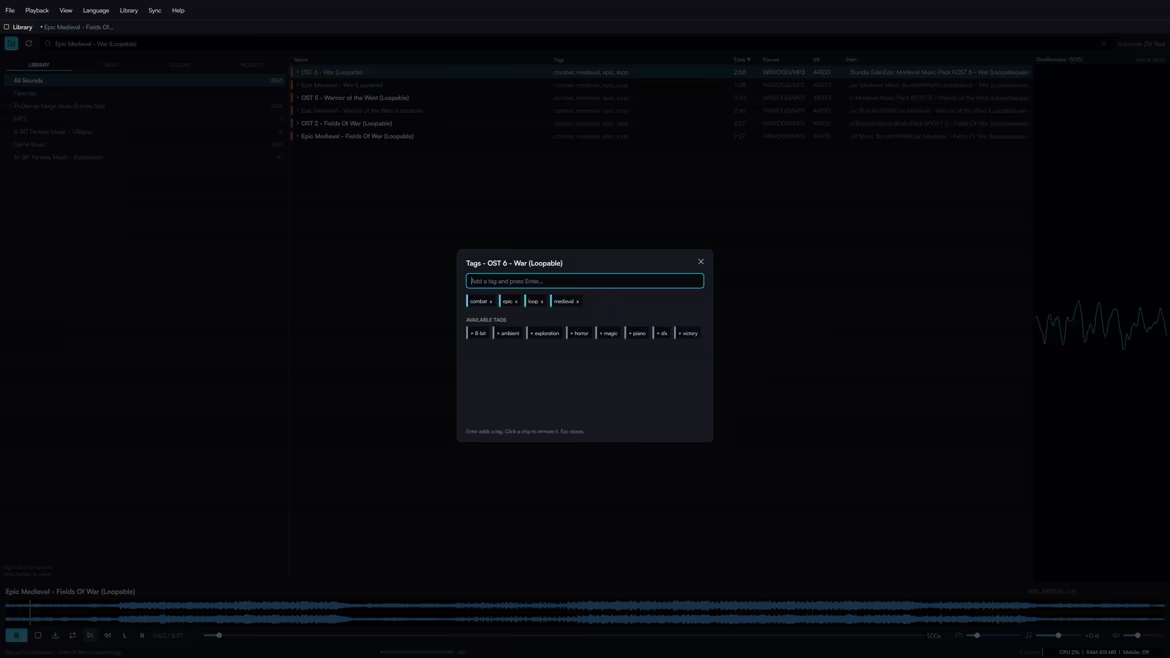The width and height of the screenshot is (1170, 658).
Task: Toggle the auto-play next track icon
Action: click(90, 636)
